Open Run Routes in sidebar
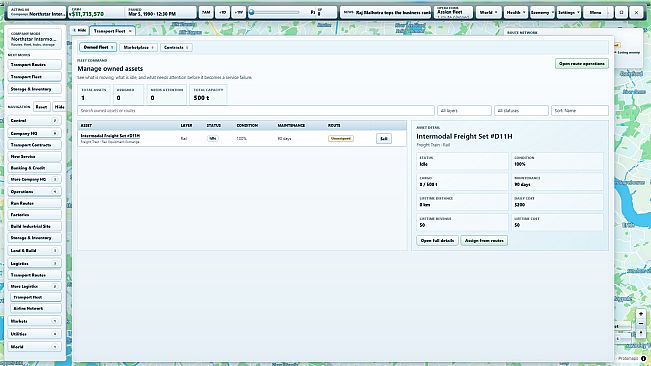Image resolution: width=651 pixels, height=366 pixels. [x=34, y=203]
